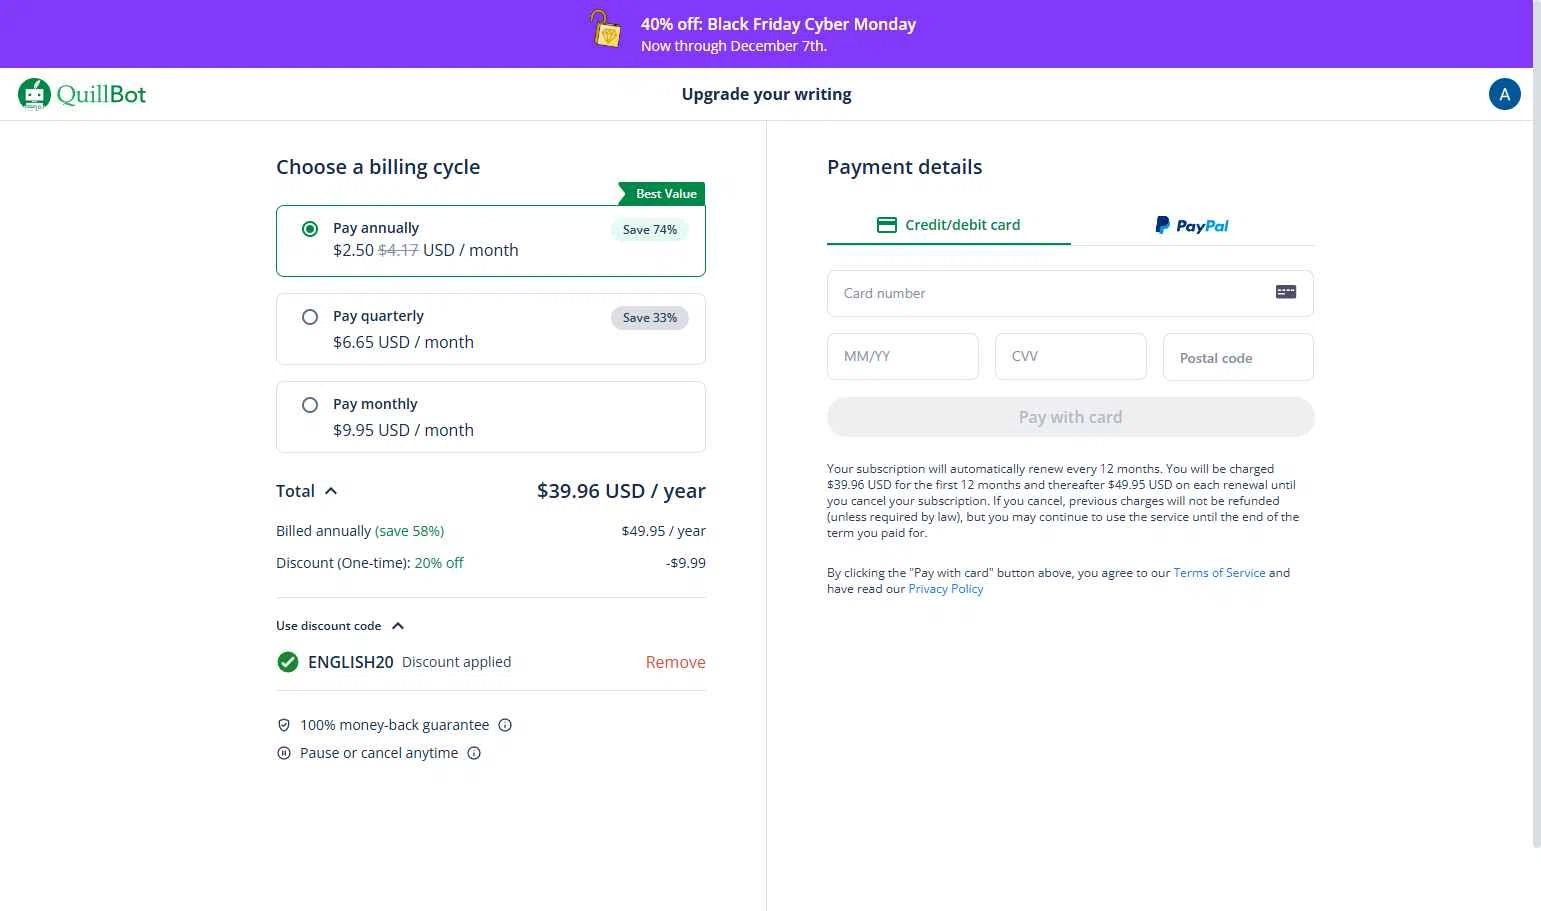
Task: Collapse the Use discount code section
Action: click(398, 626)
